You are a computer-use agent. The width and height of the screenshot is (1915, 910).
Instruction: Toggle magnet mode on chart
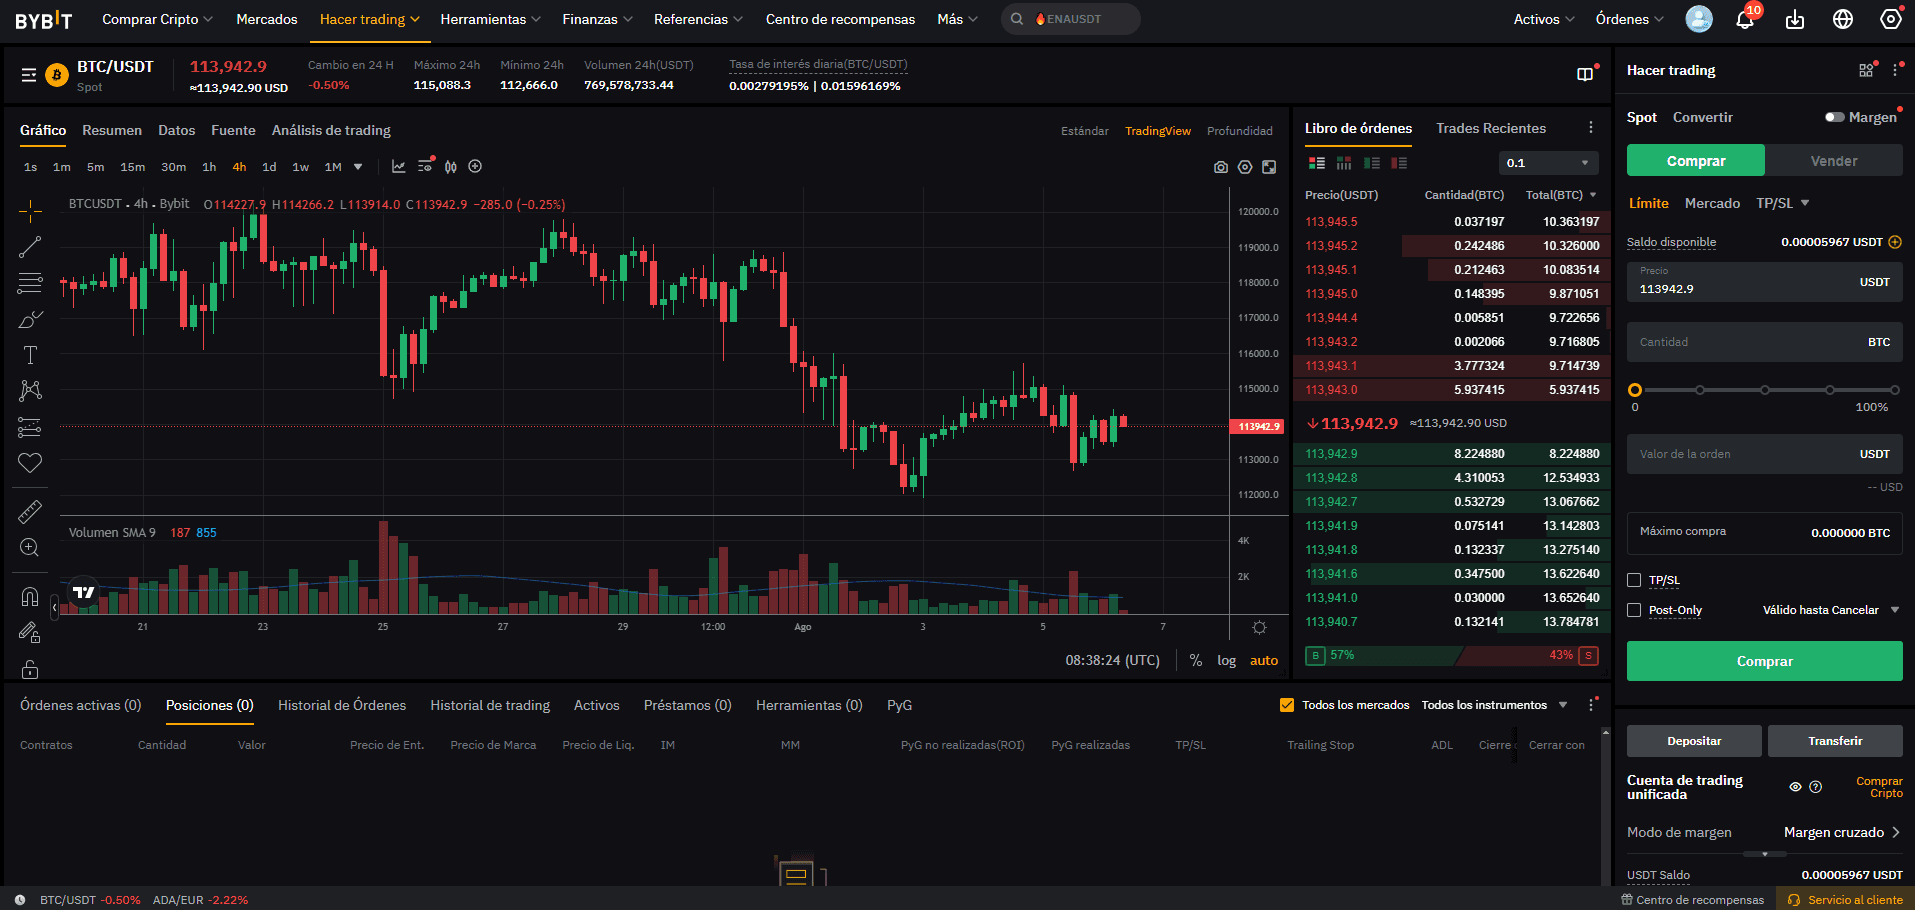tap(30, 597)
